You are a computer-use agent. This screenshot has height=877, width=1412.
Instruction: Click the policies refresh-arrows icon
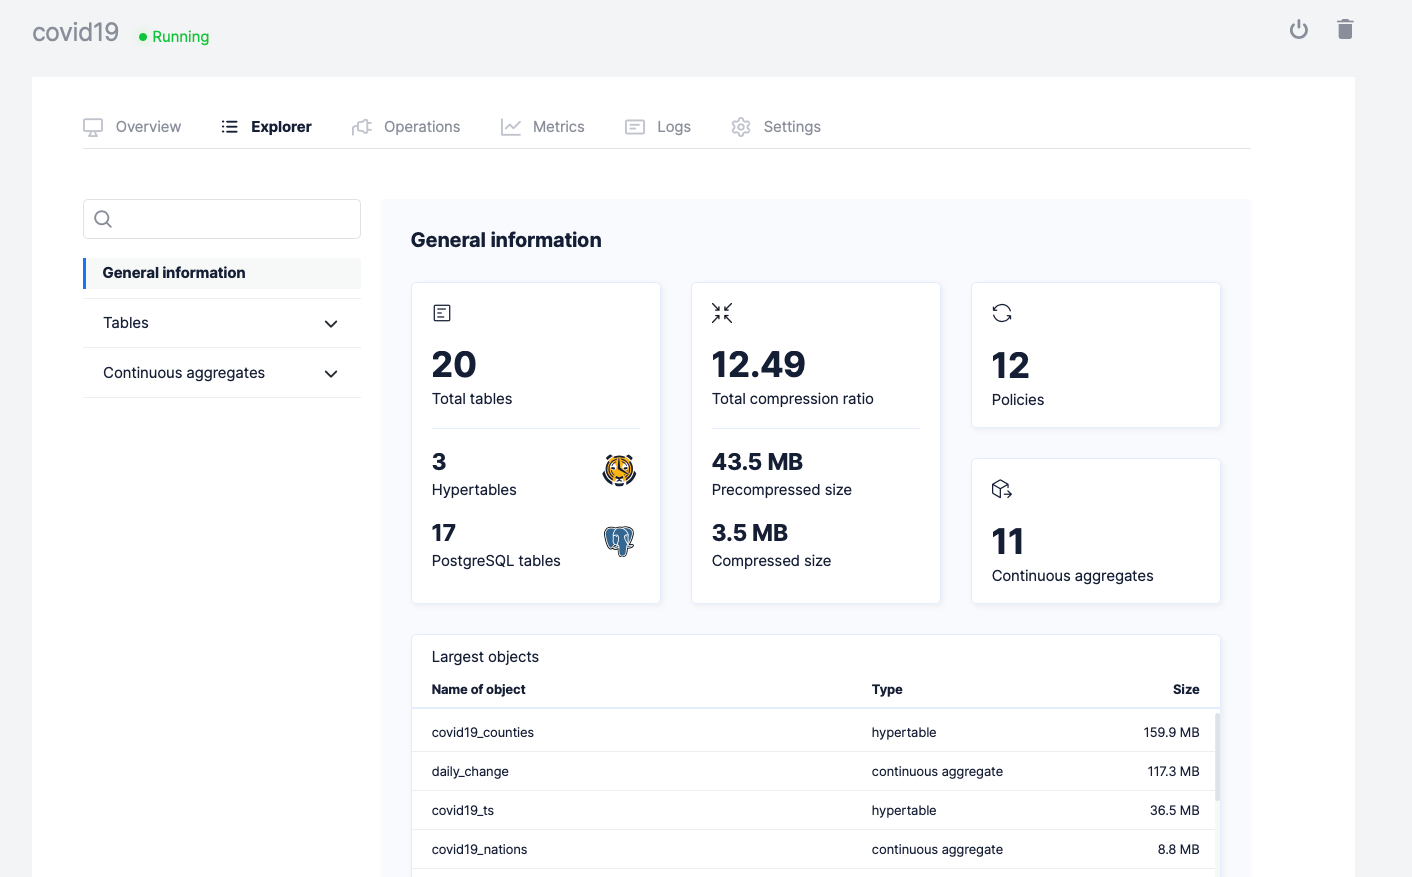(x=1002, y=313)
